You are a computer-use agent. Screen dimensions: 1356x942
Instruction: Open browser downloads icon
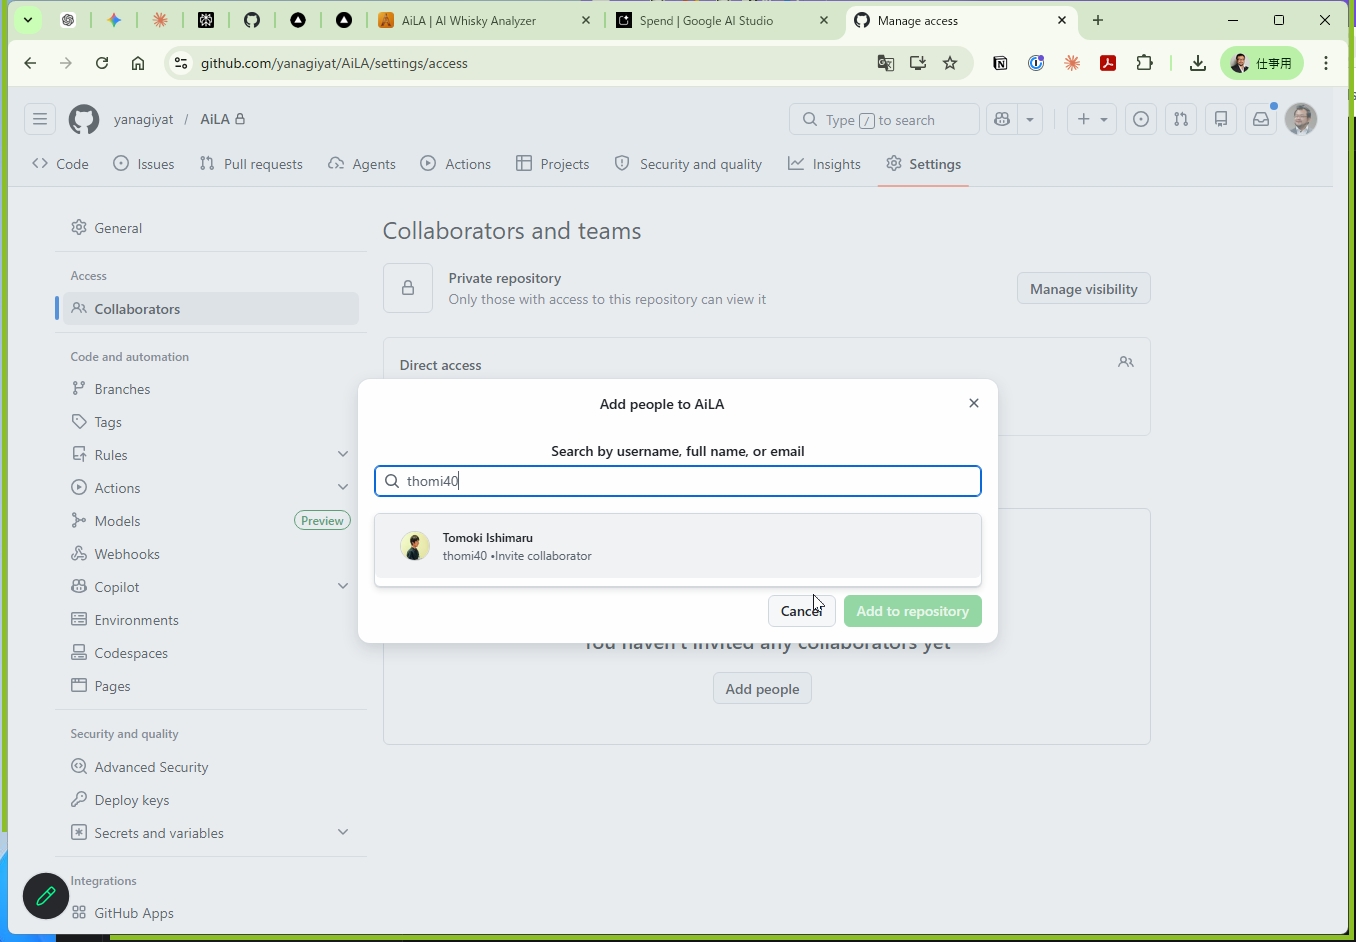[1198, 63]
